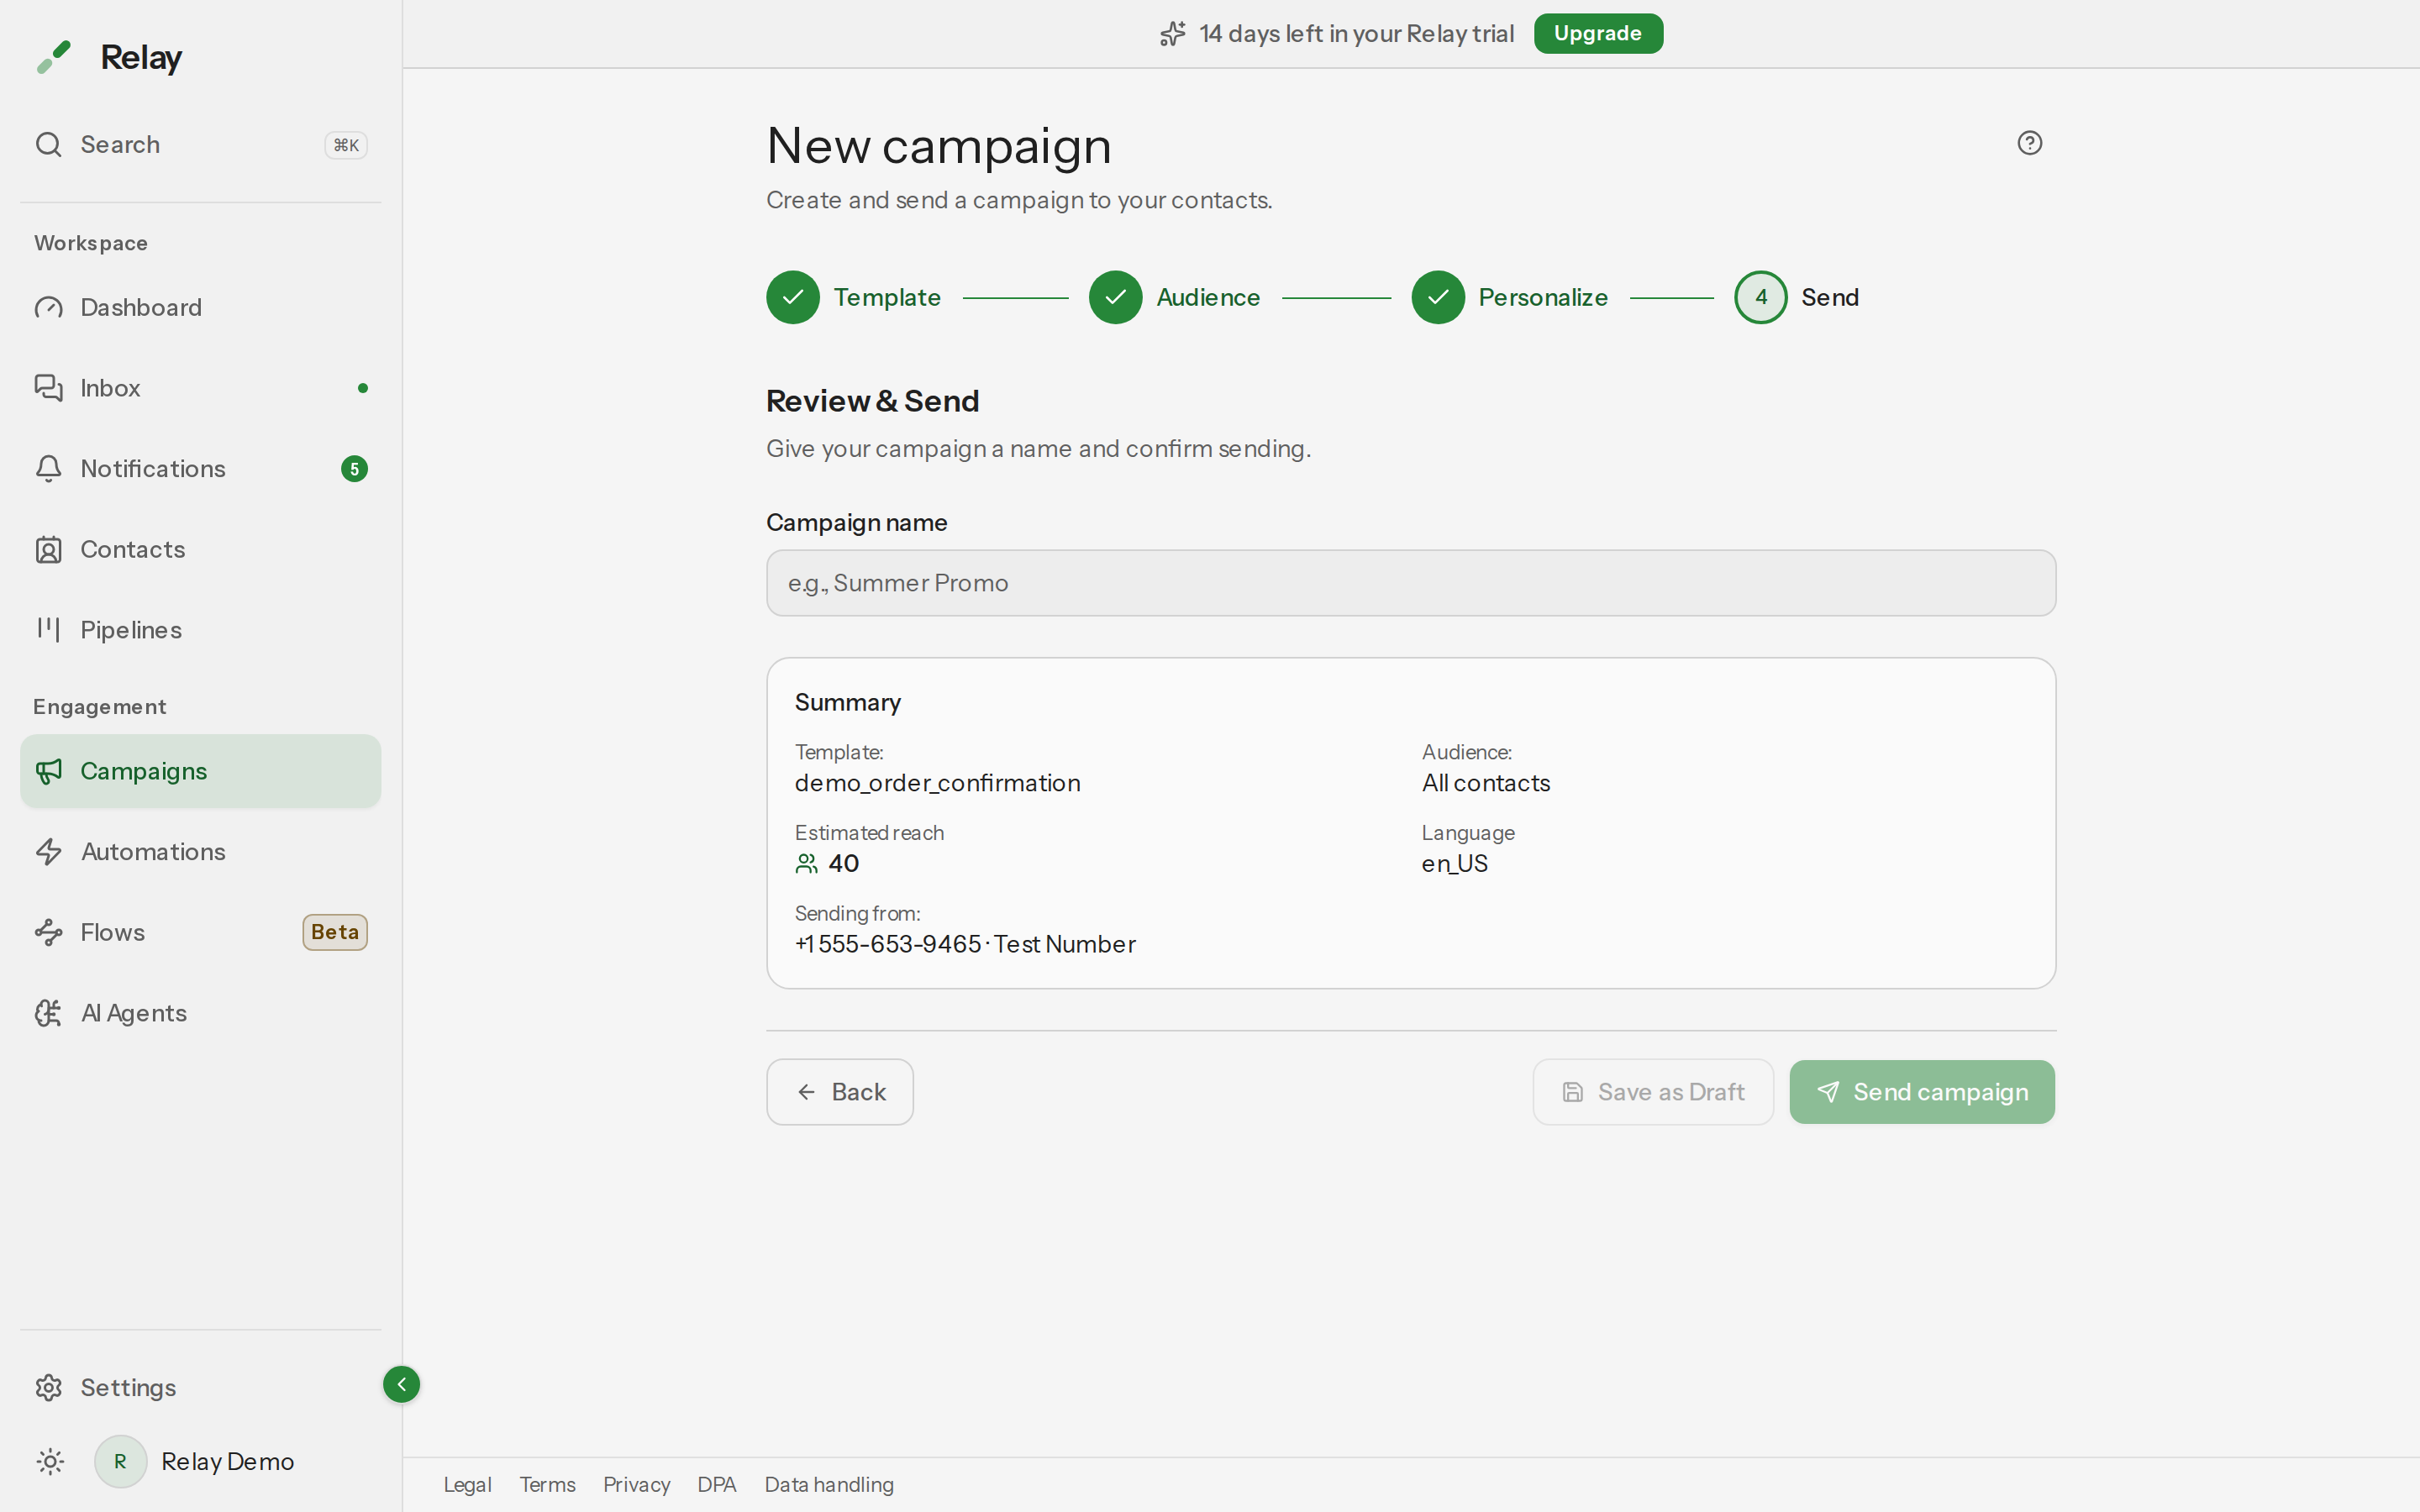This screenshot has height=1512, width=2420.
Task: Click the notifications count badge 5
Action: 354,469
